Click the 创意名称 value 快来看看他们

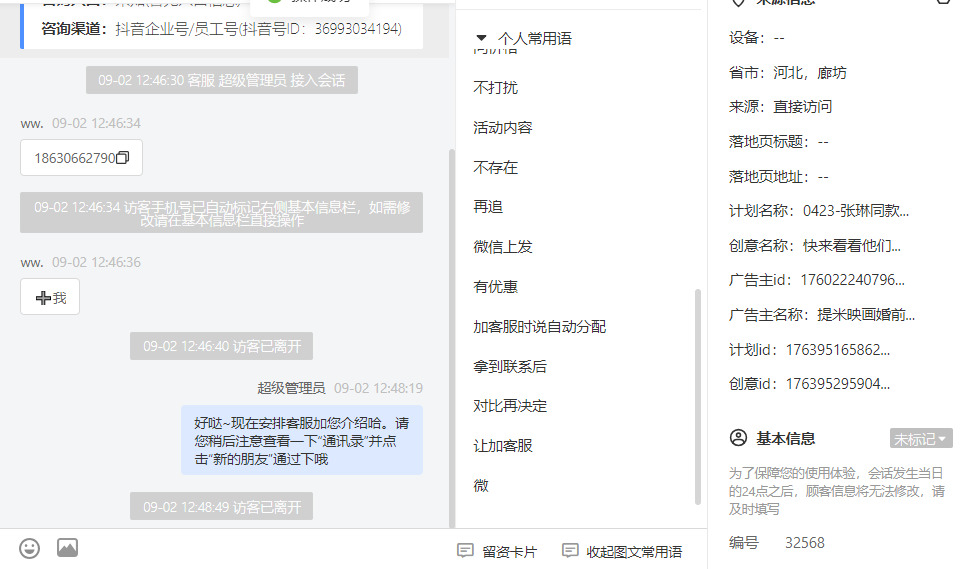point(852,246)
